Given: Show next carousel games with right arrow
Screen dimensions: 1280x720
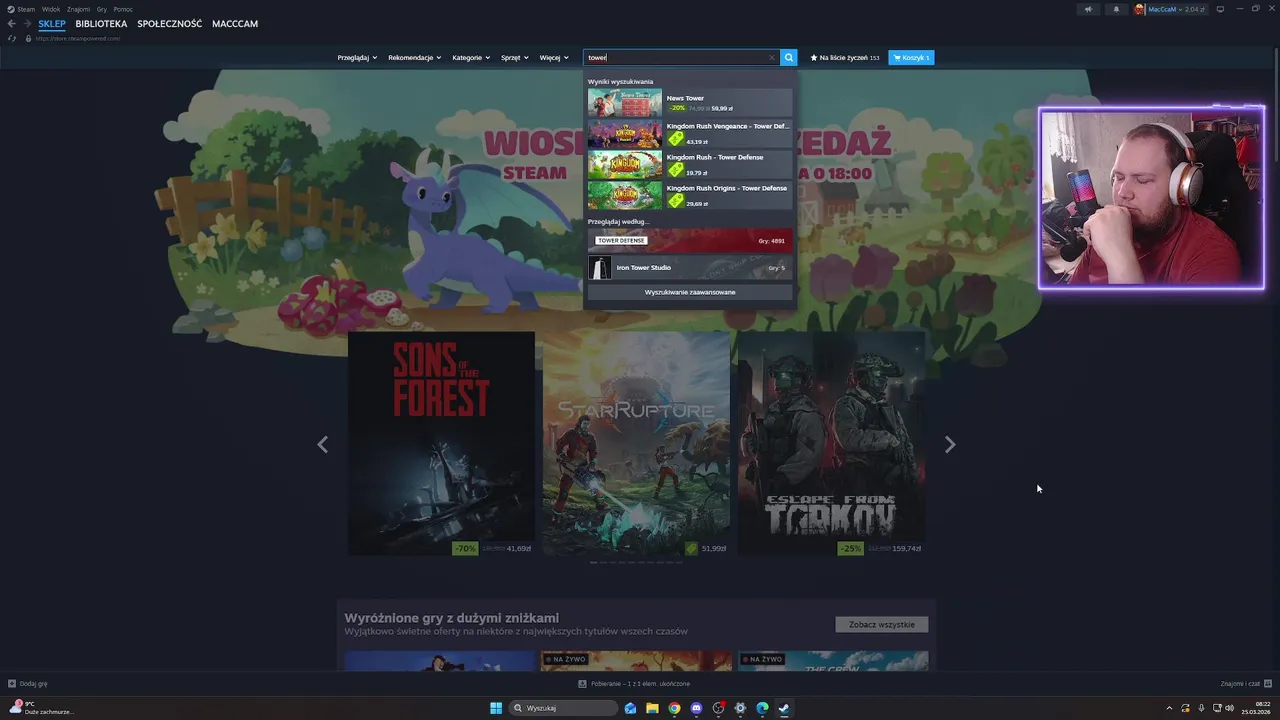Looking at the screenshot, I should tap(950, 445).
